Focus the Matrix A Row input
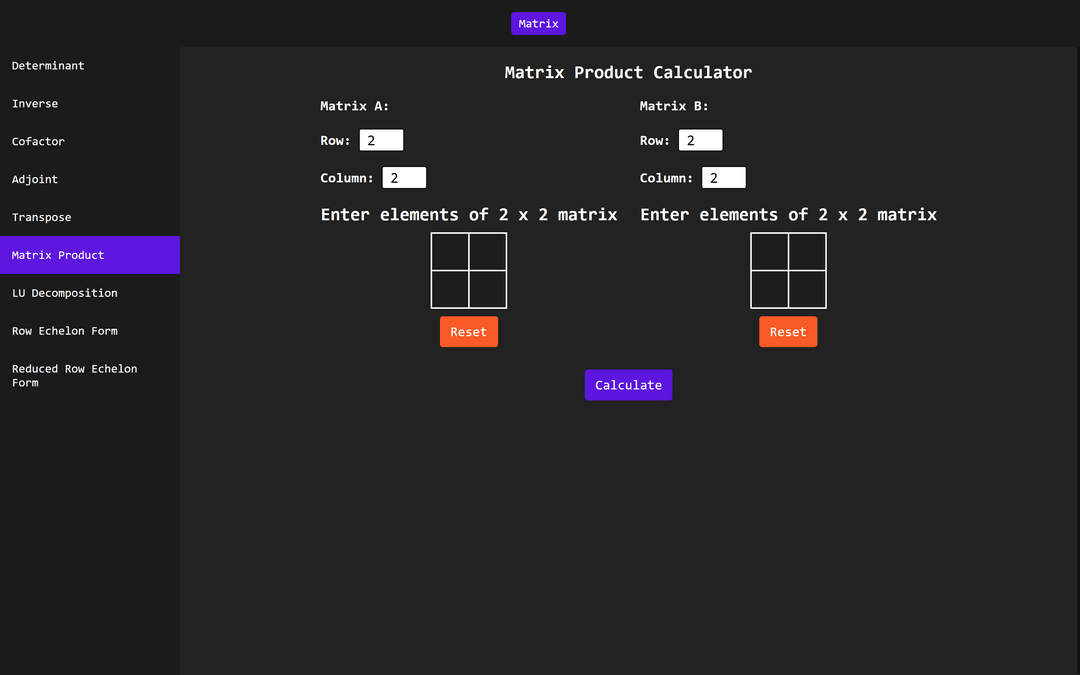Viewport: 1080px width, 675px height. coord(381,141)
